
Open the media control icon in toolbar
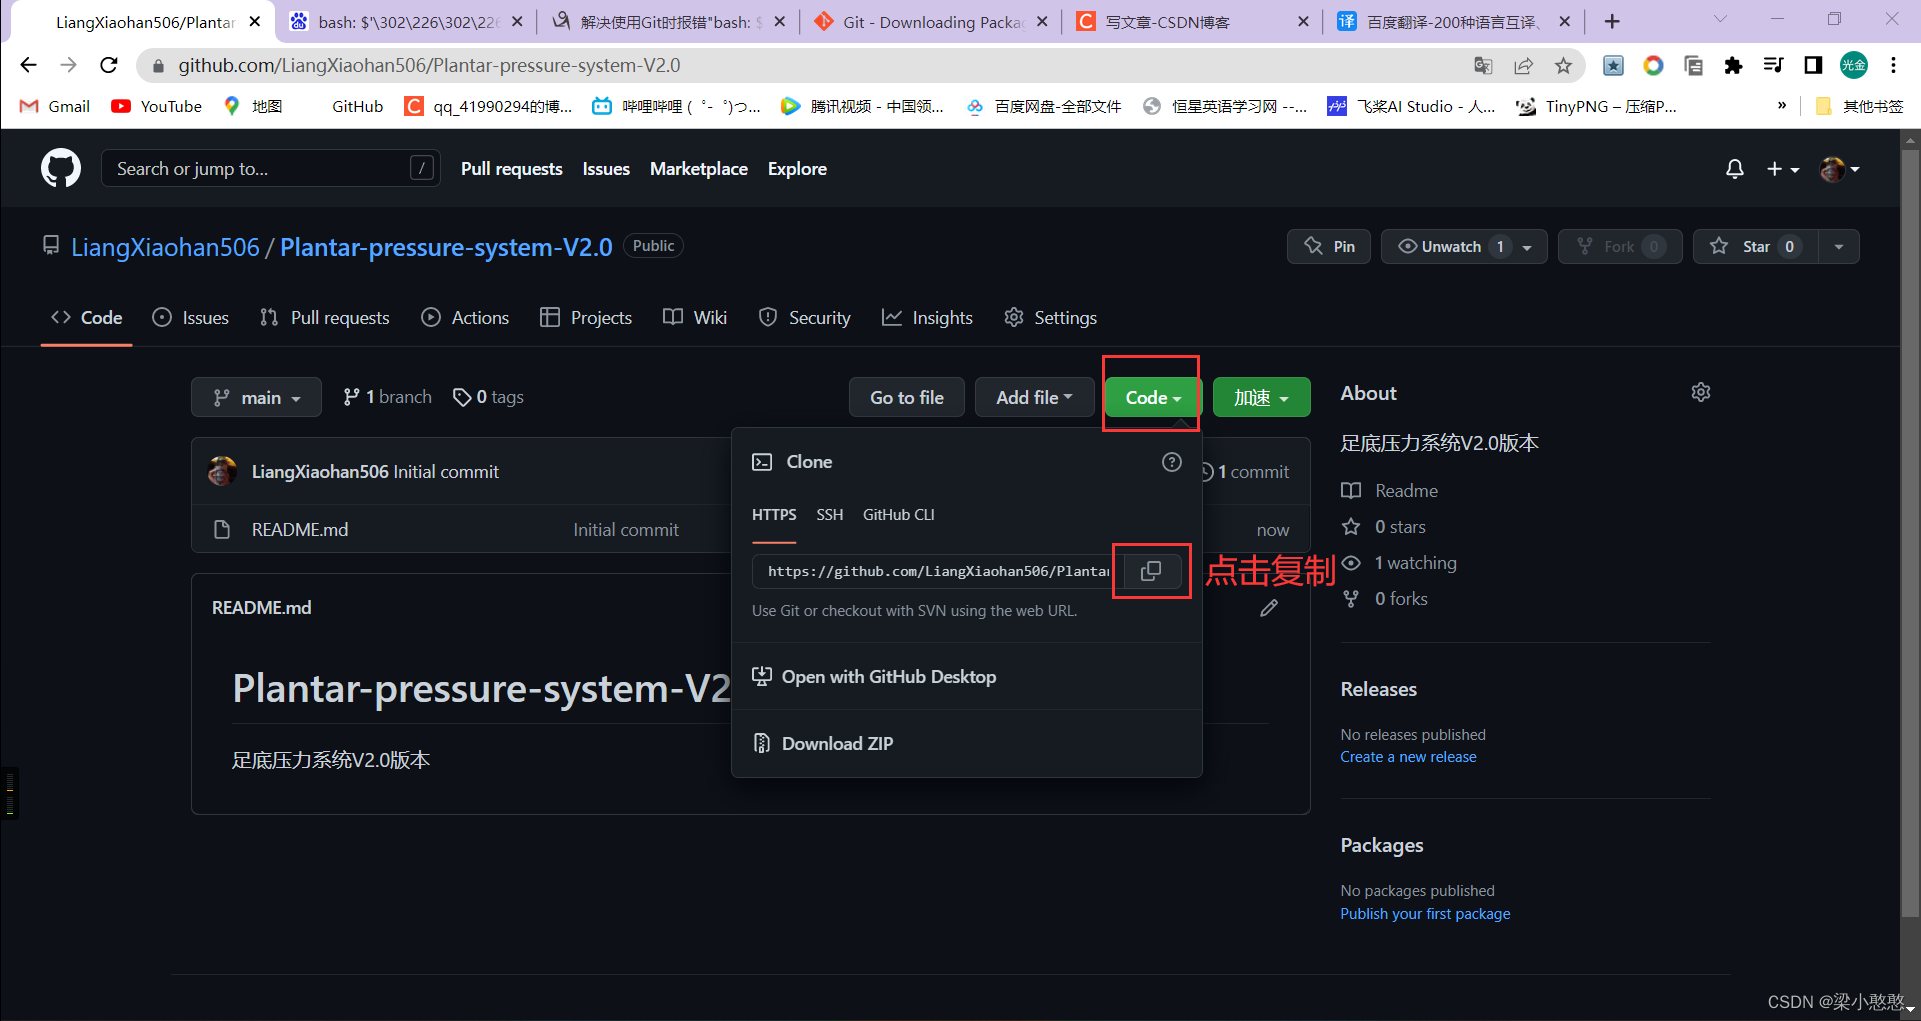coord(1773,65)
